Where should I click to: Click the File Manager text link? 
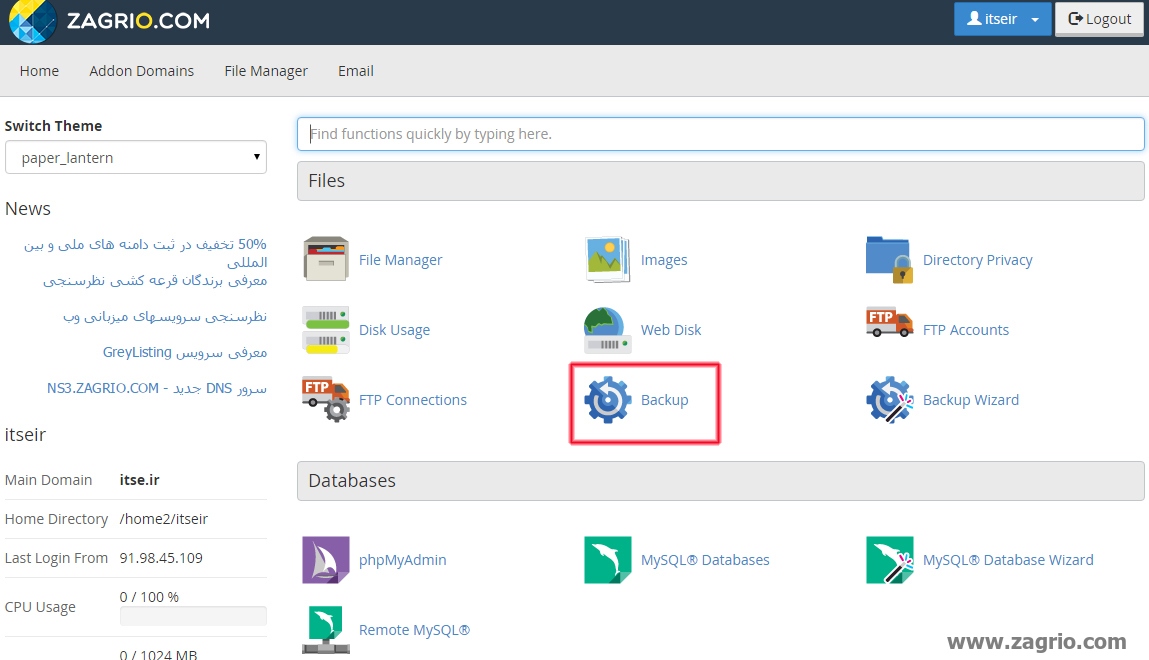tap(401, 260)
